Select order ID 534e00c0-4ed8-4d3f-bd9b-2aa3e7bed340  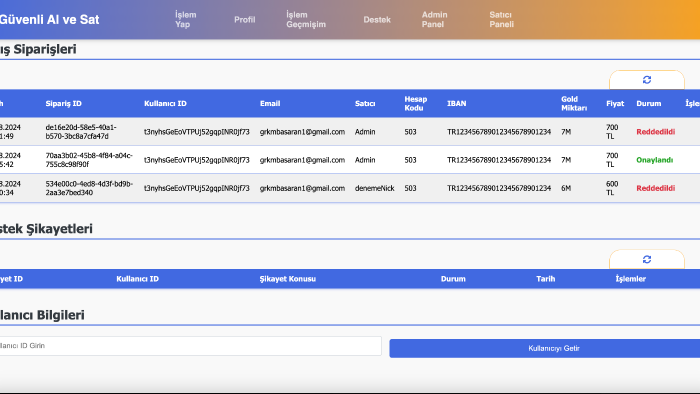89,188
